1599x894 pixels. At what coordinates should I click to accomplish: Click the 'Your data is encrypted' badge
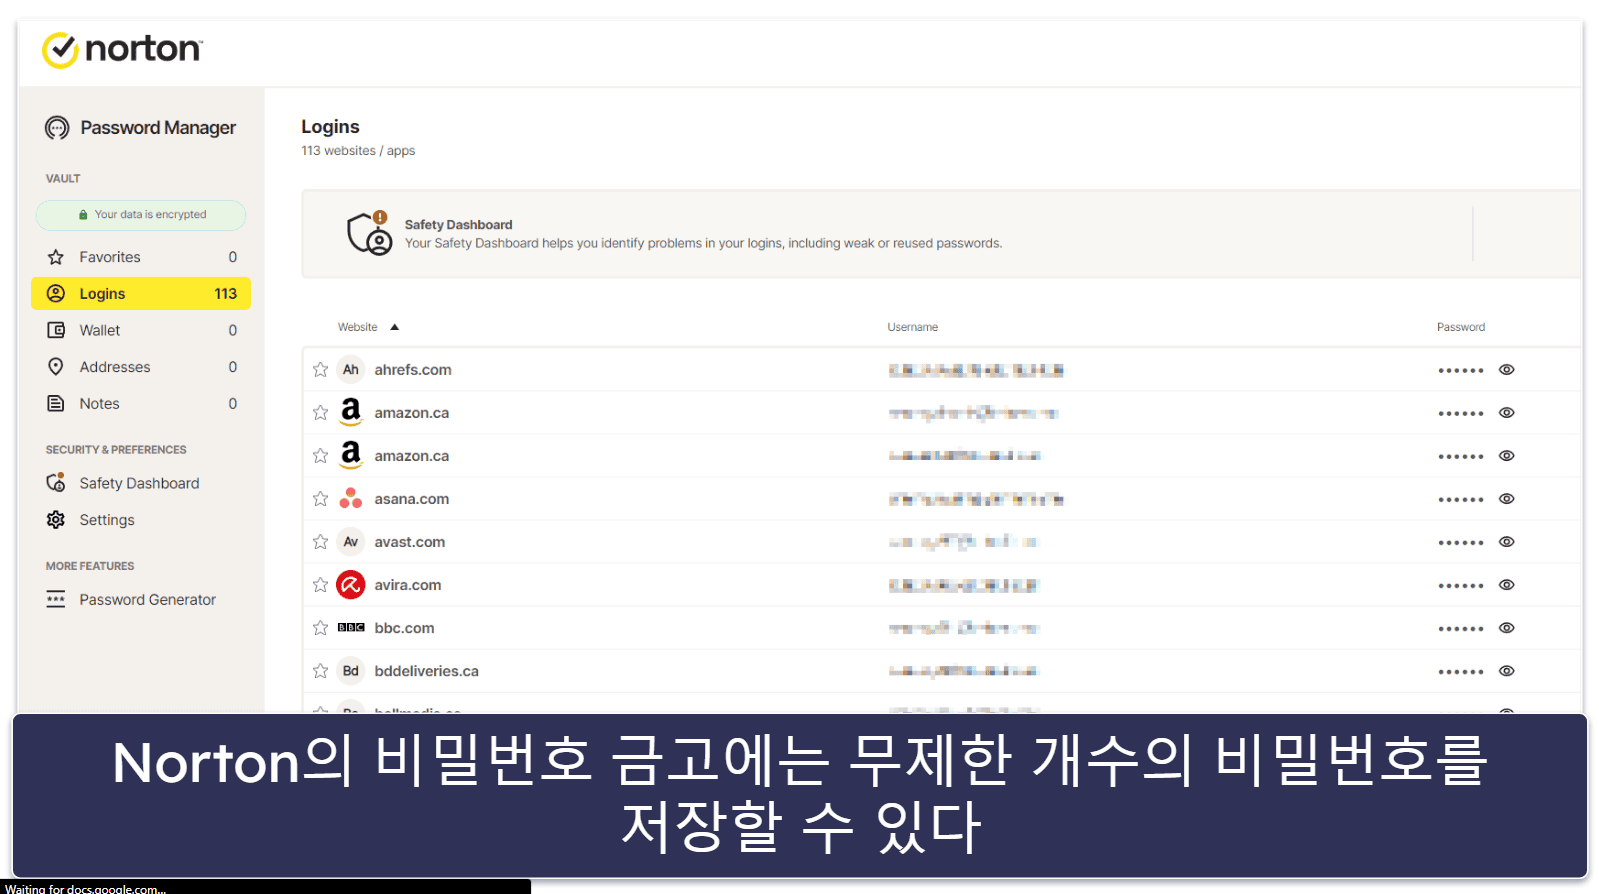(141, 215)
